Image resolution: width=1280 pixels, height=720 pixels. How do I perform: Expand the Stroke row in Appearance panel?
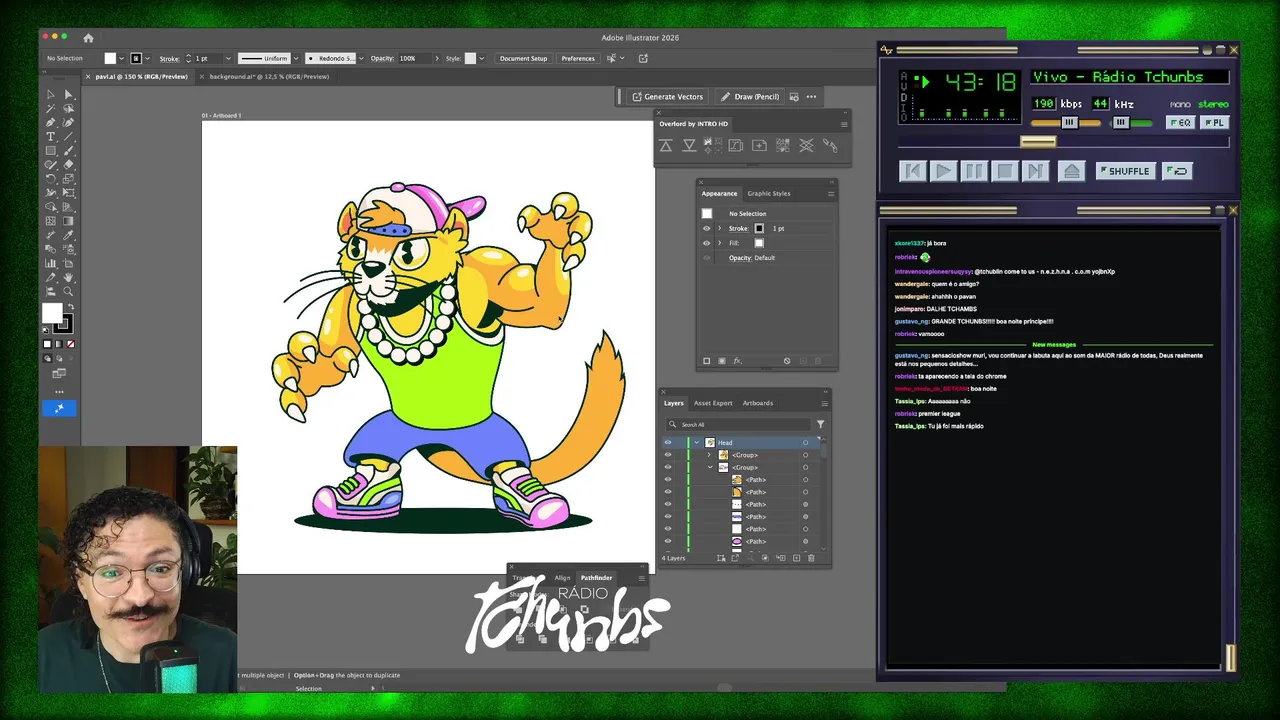click(719, 228)
